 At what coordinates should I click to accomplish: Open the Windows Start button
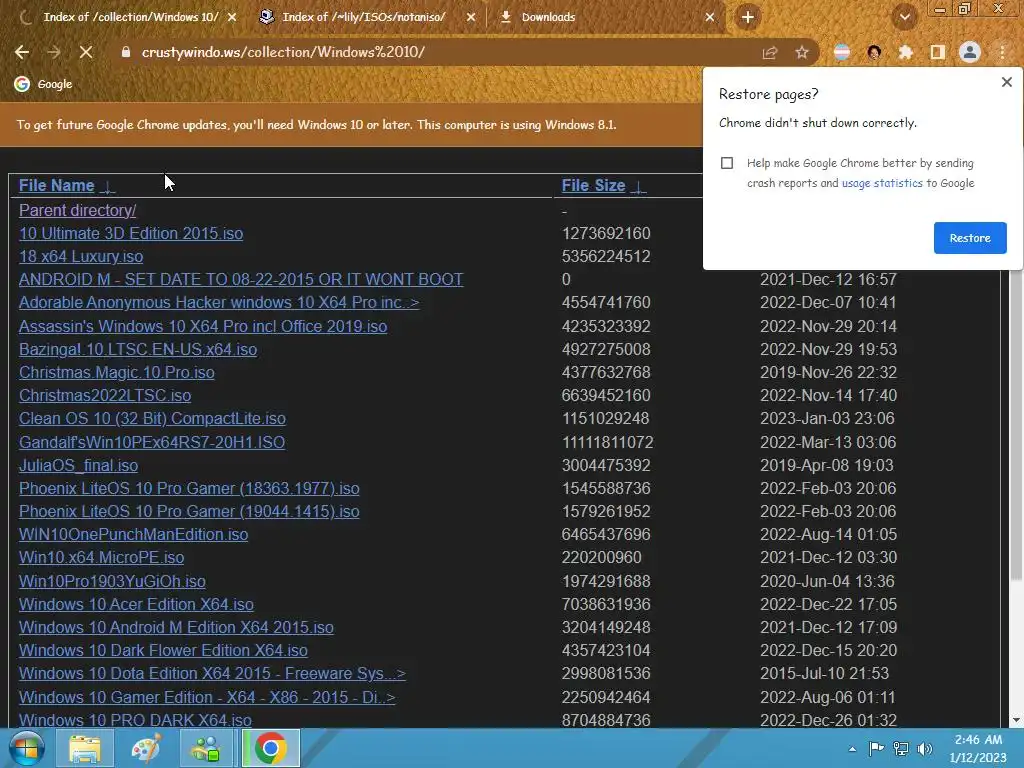(26, 748)
